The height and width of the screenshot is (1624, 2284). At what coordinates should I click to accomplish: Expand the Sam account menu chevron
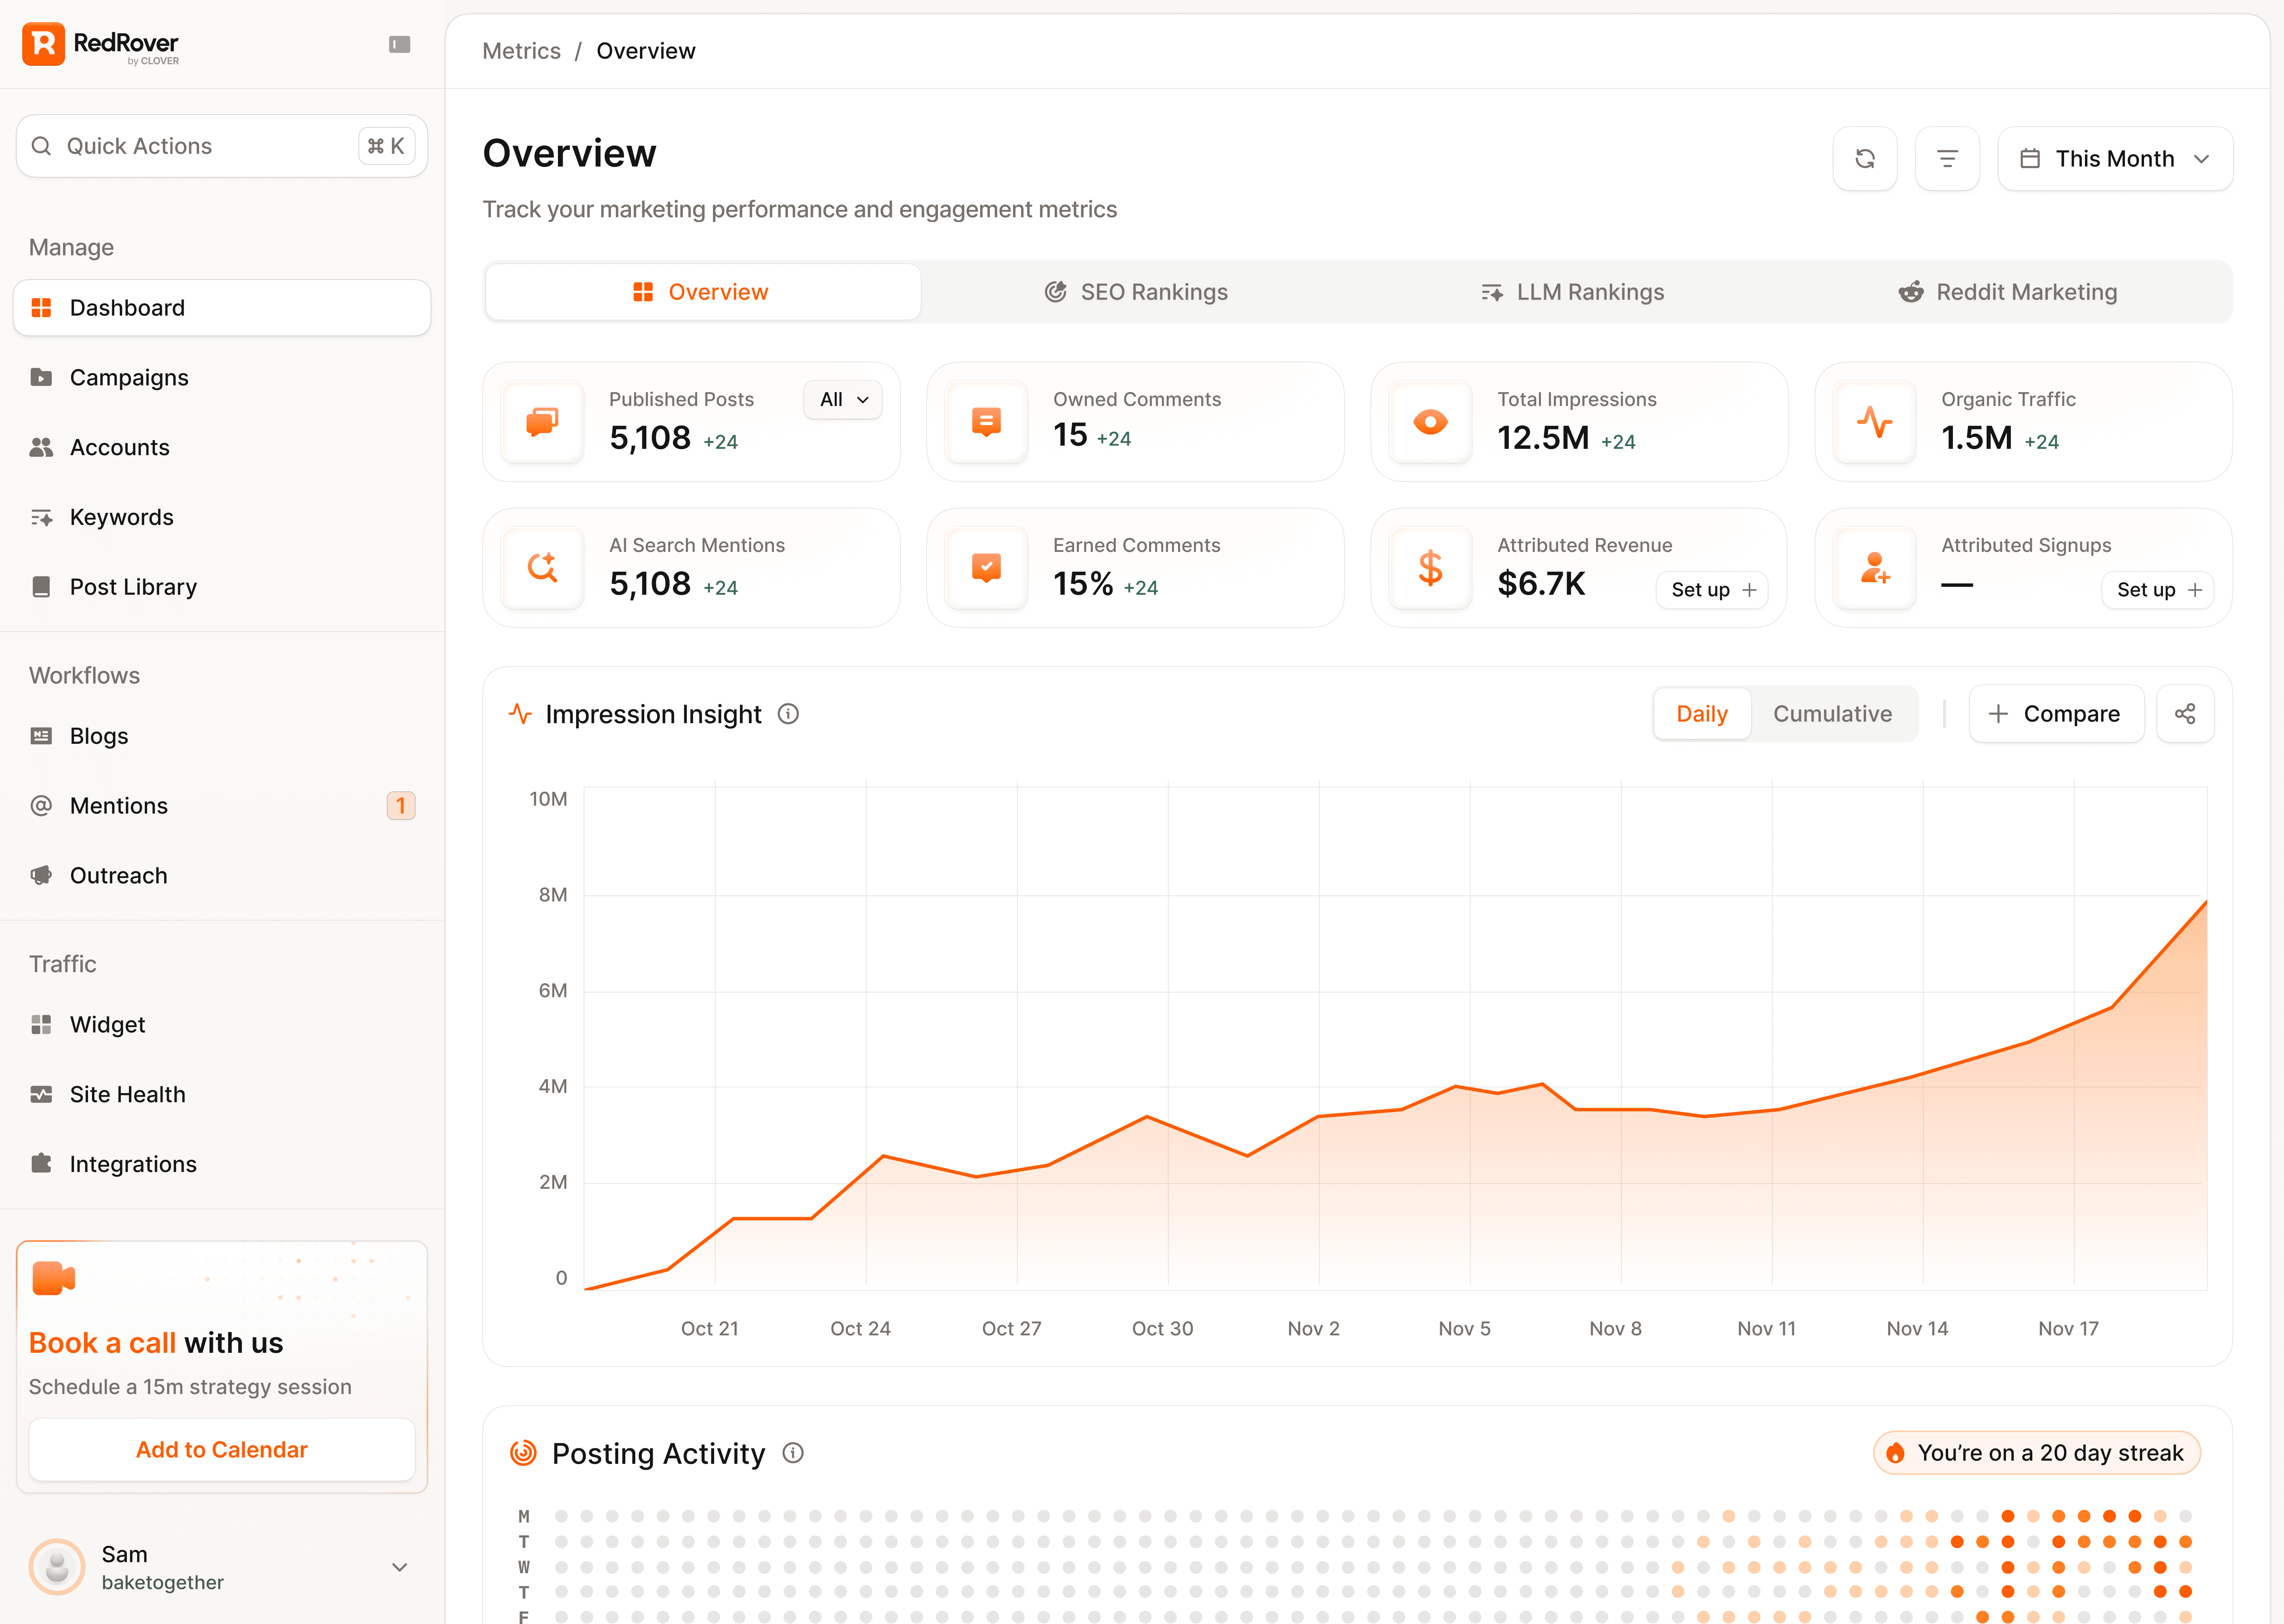pyautogui.click(x=399, y=1567)
